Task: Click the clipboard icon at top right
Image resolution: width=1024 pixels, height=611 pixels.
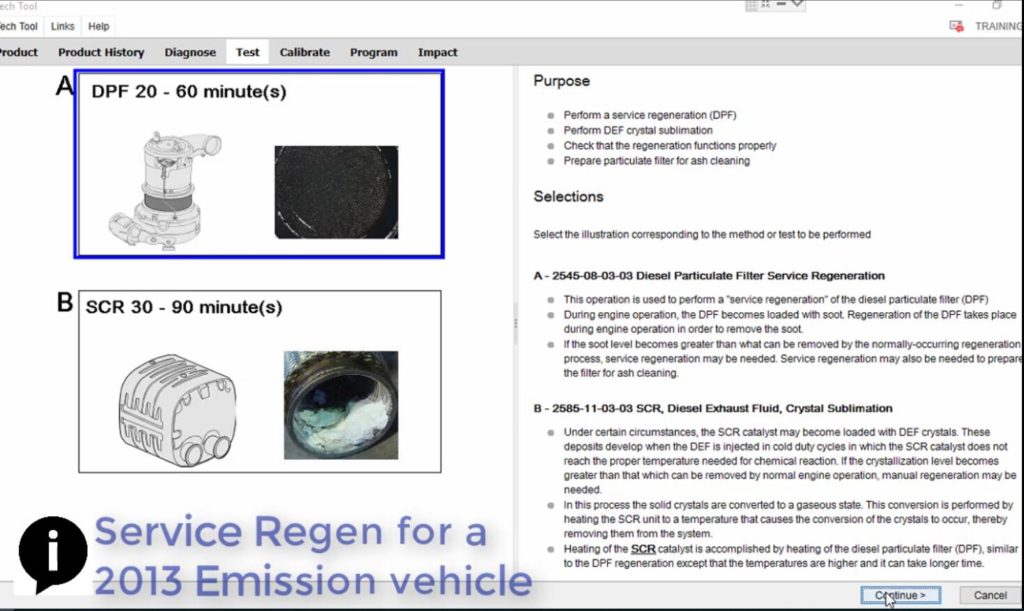Action: 996,6
